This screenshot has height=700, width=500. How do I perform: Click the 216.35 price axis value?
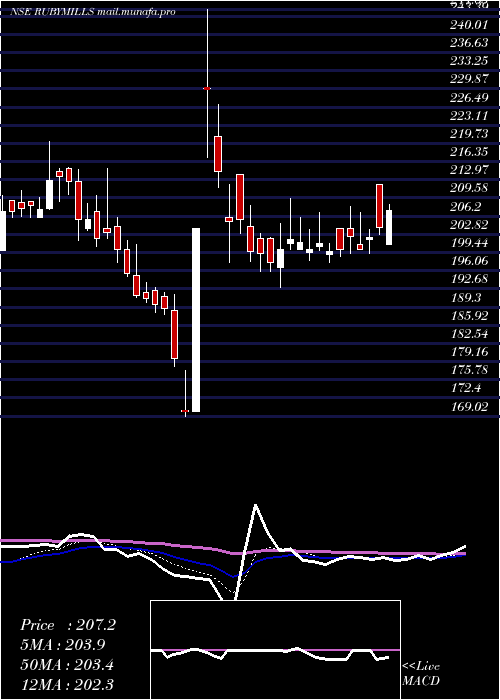pyautogui.click(x=469, y=152)
